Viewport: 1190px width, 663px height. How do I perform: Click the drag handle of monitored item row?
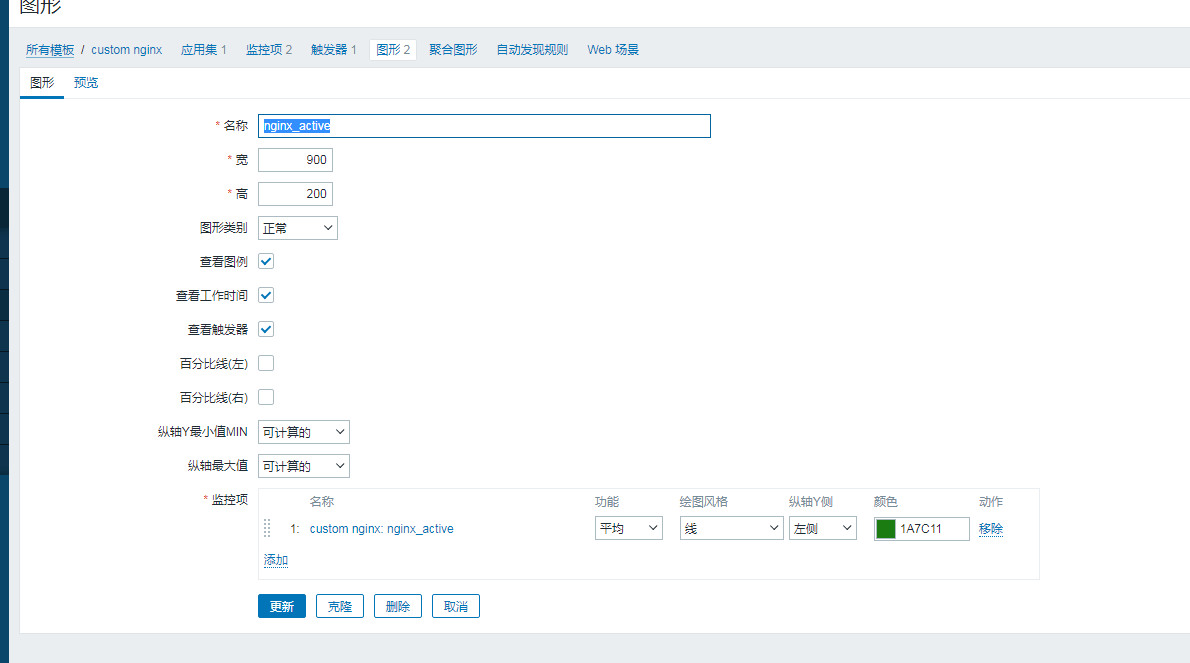267,528
